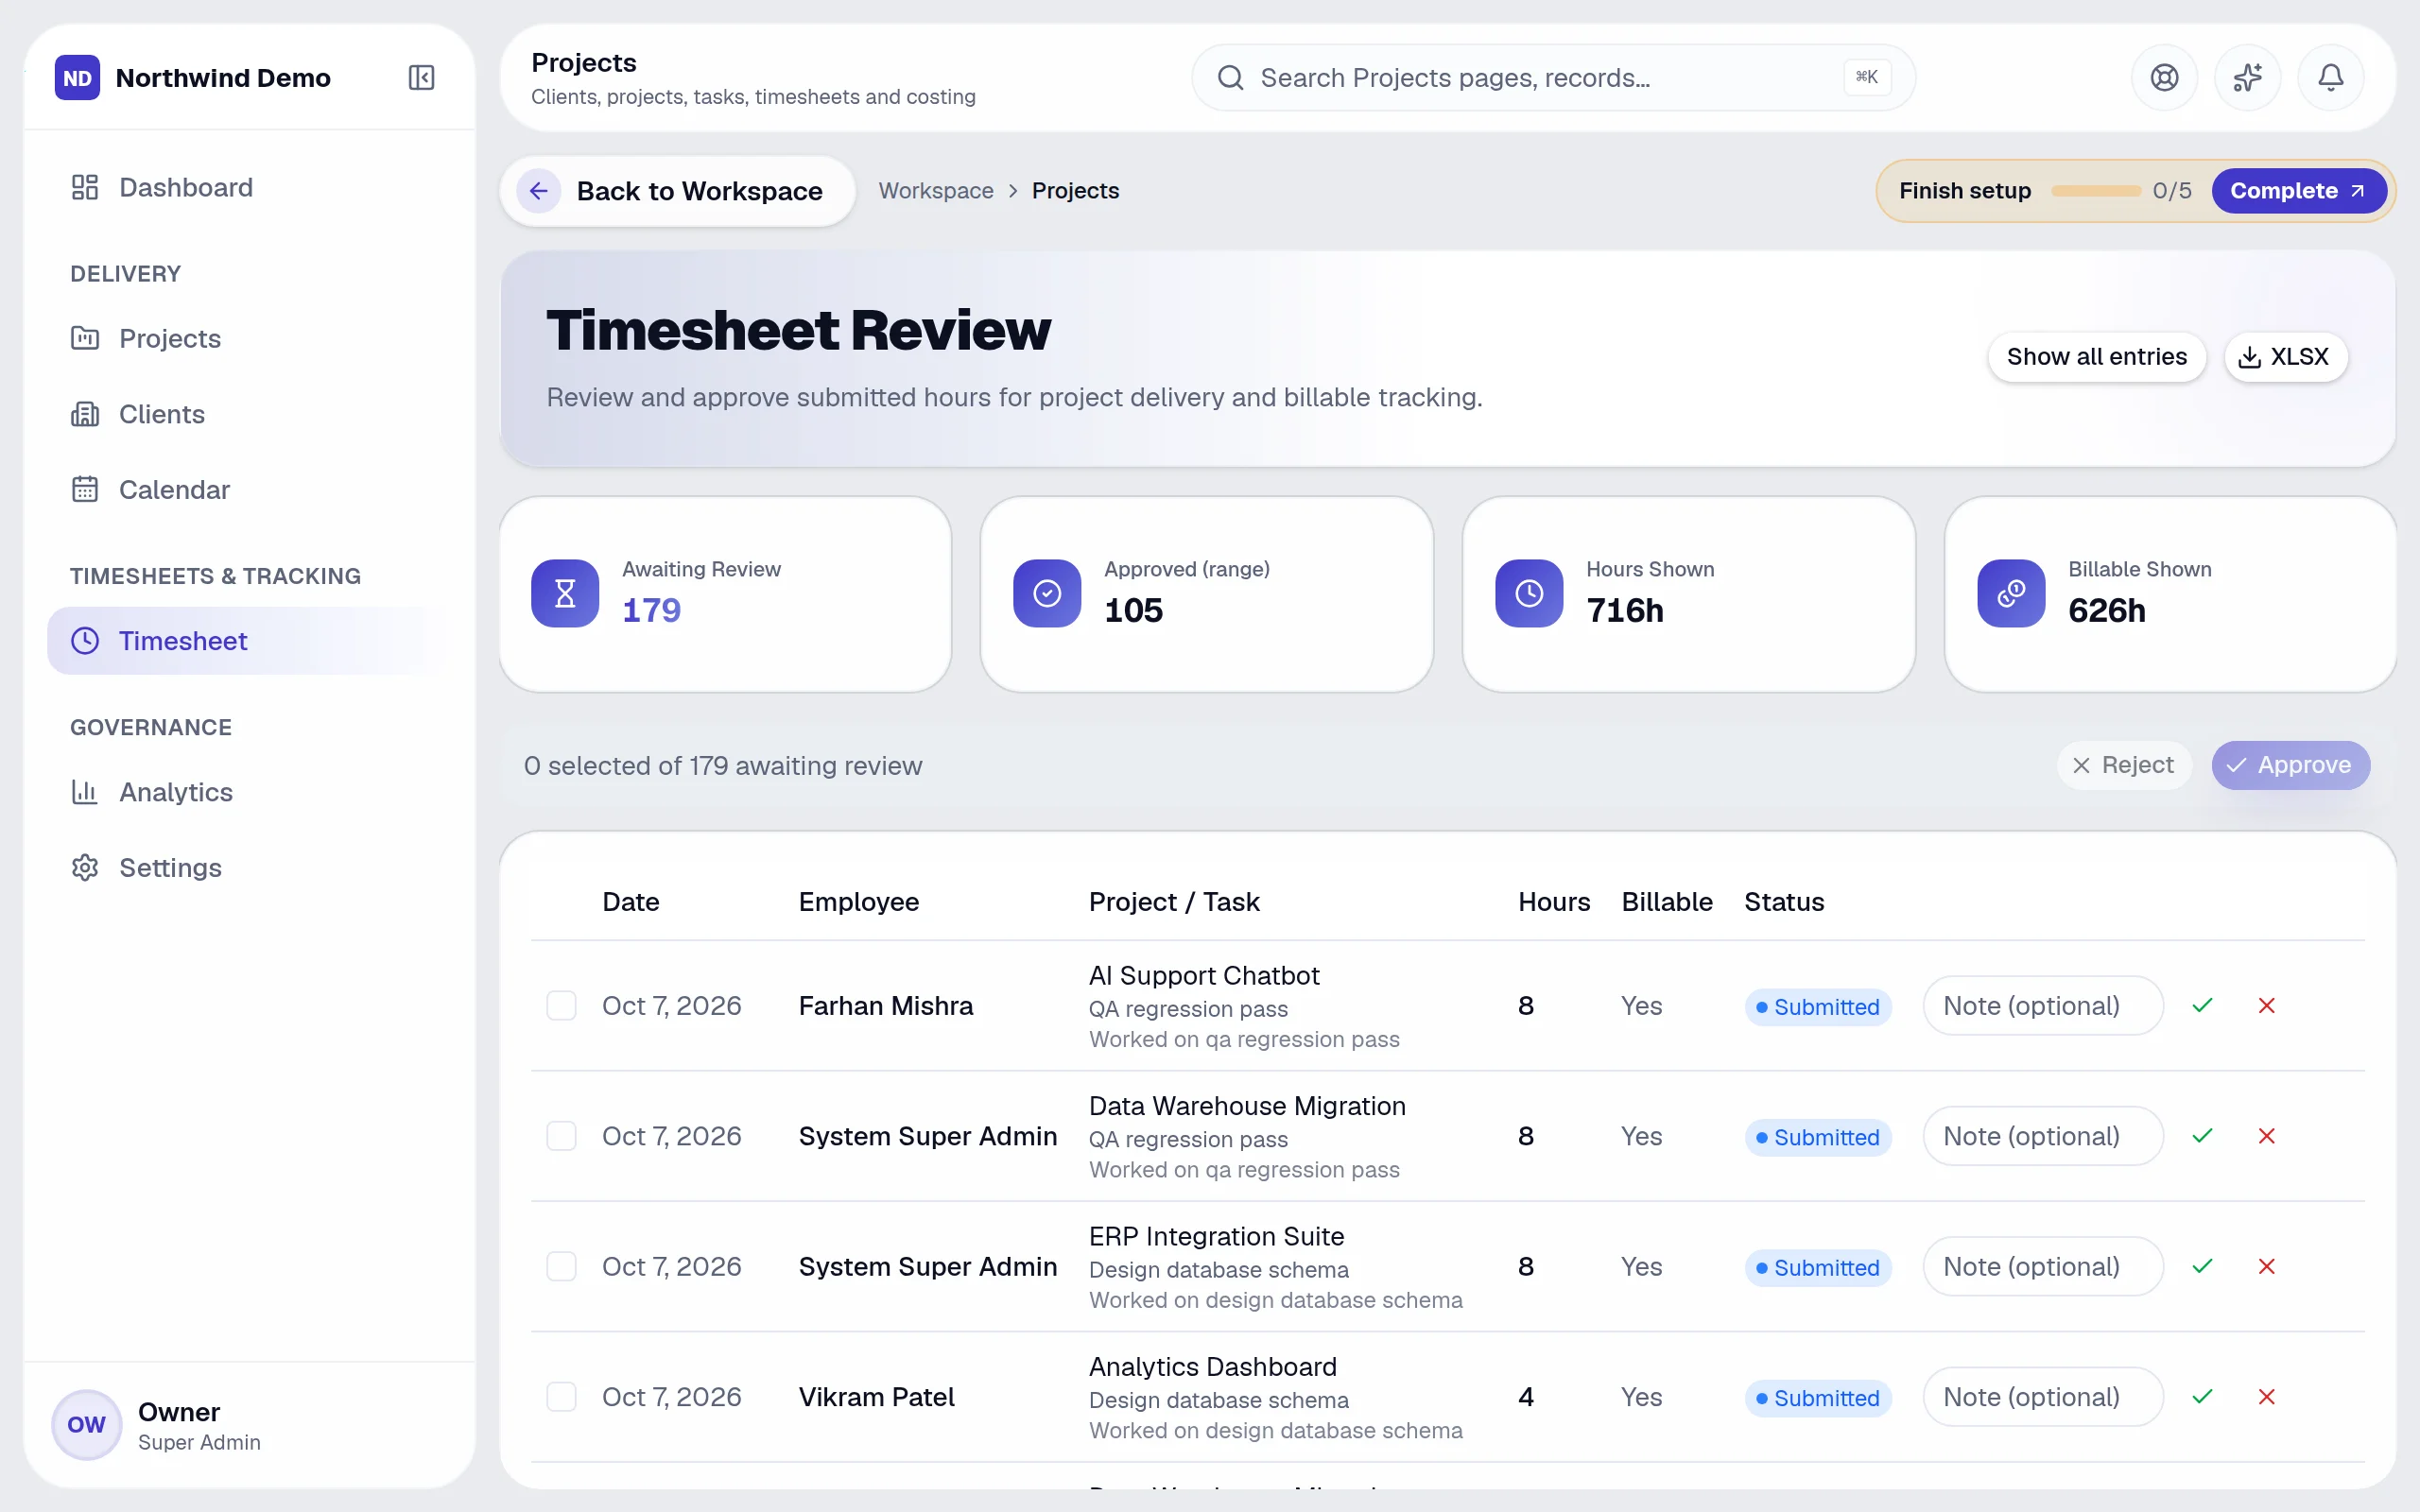Image resolution: width=2420 pixels, height=1512 pixels.
Task: Tick the ERP Integration Suite row checkbox
Action: point(561,1266)
